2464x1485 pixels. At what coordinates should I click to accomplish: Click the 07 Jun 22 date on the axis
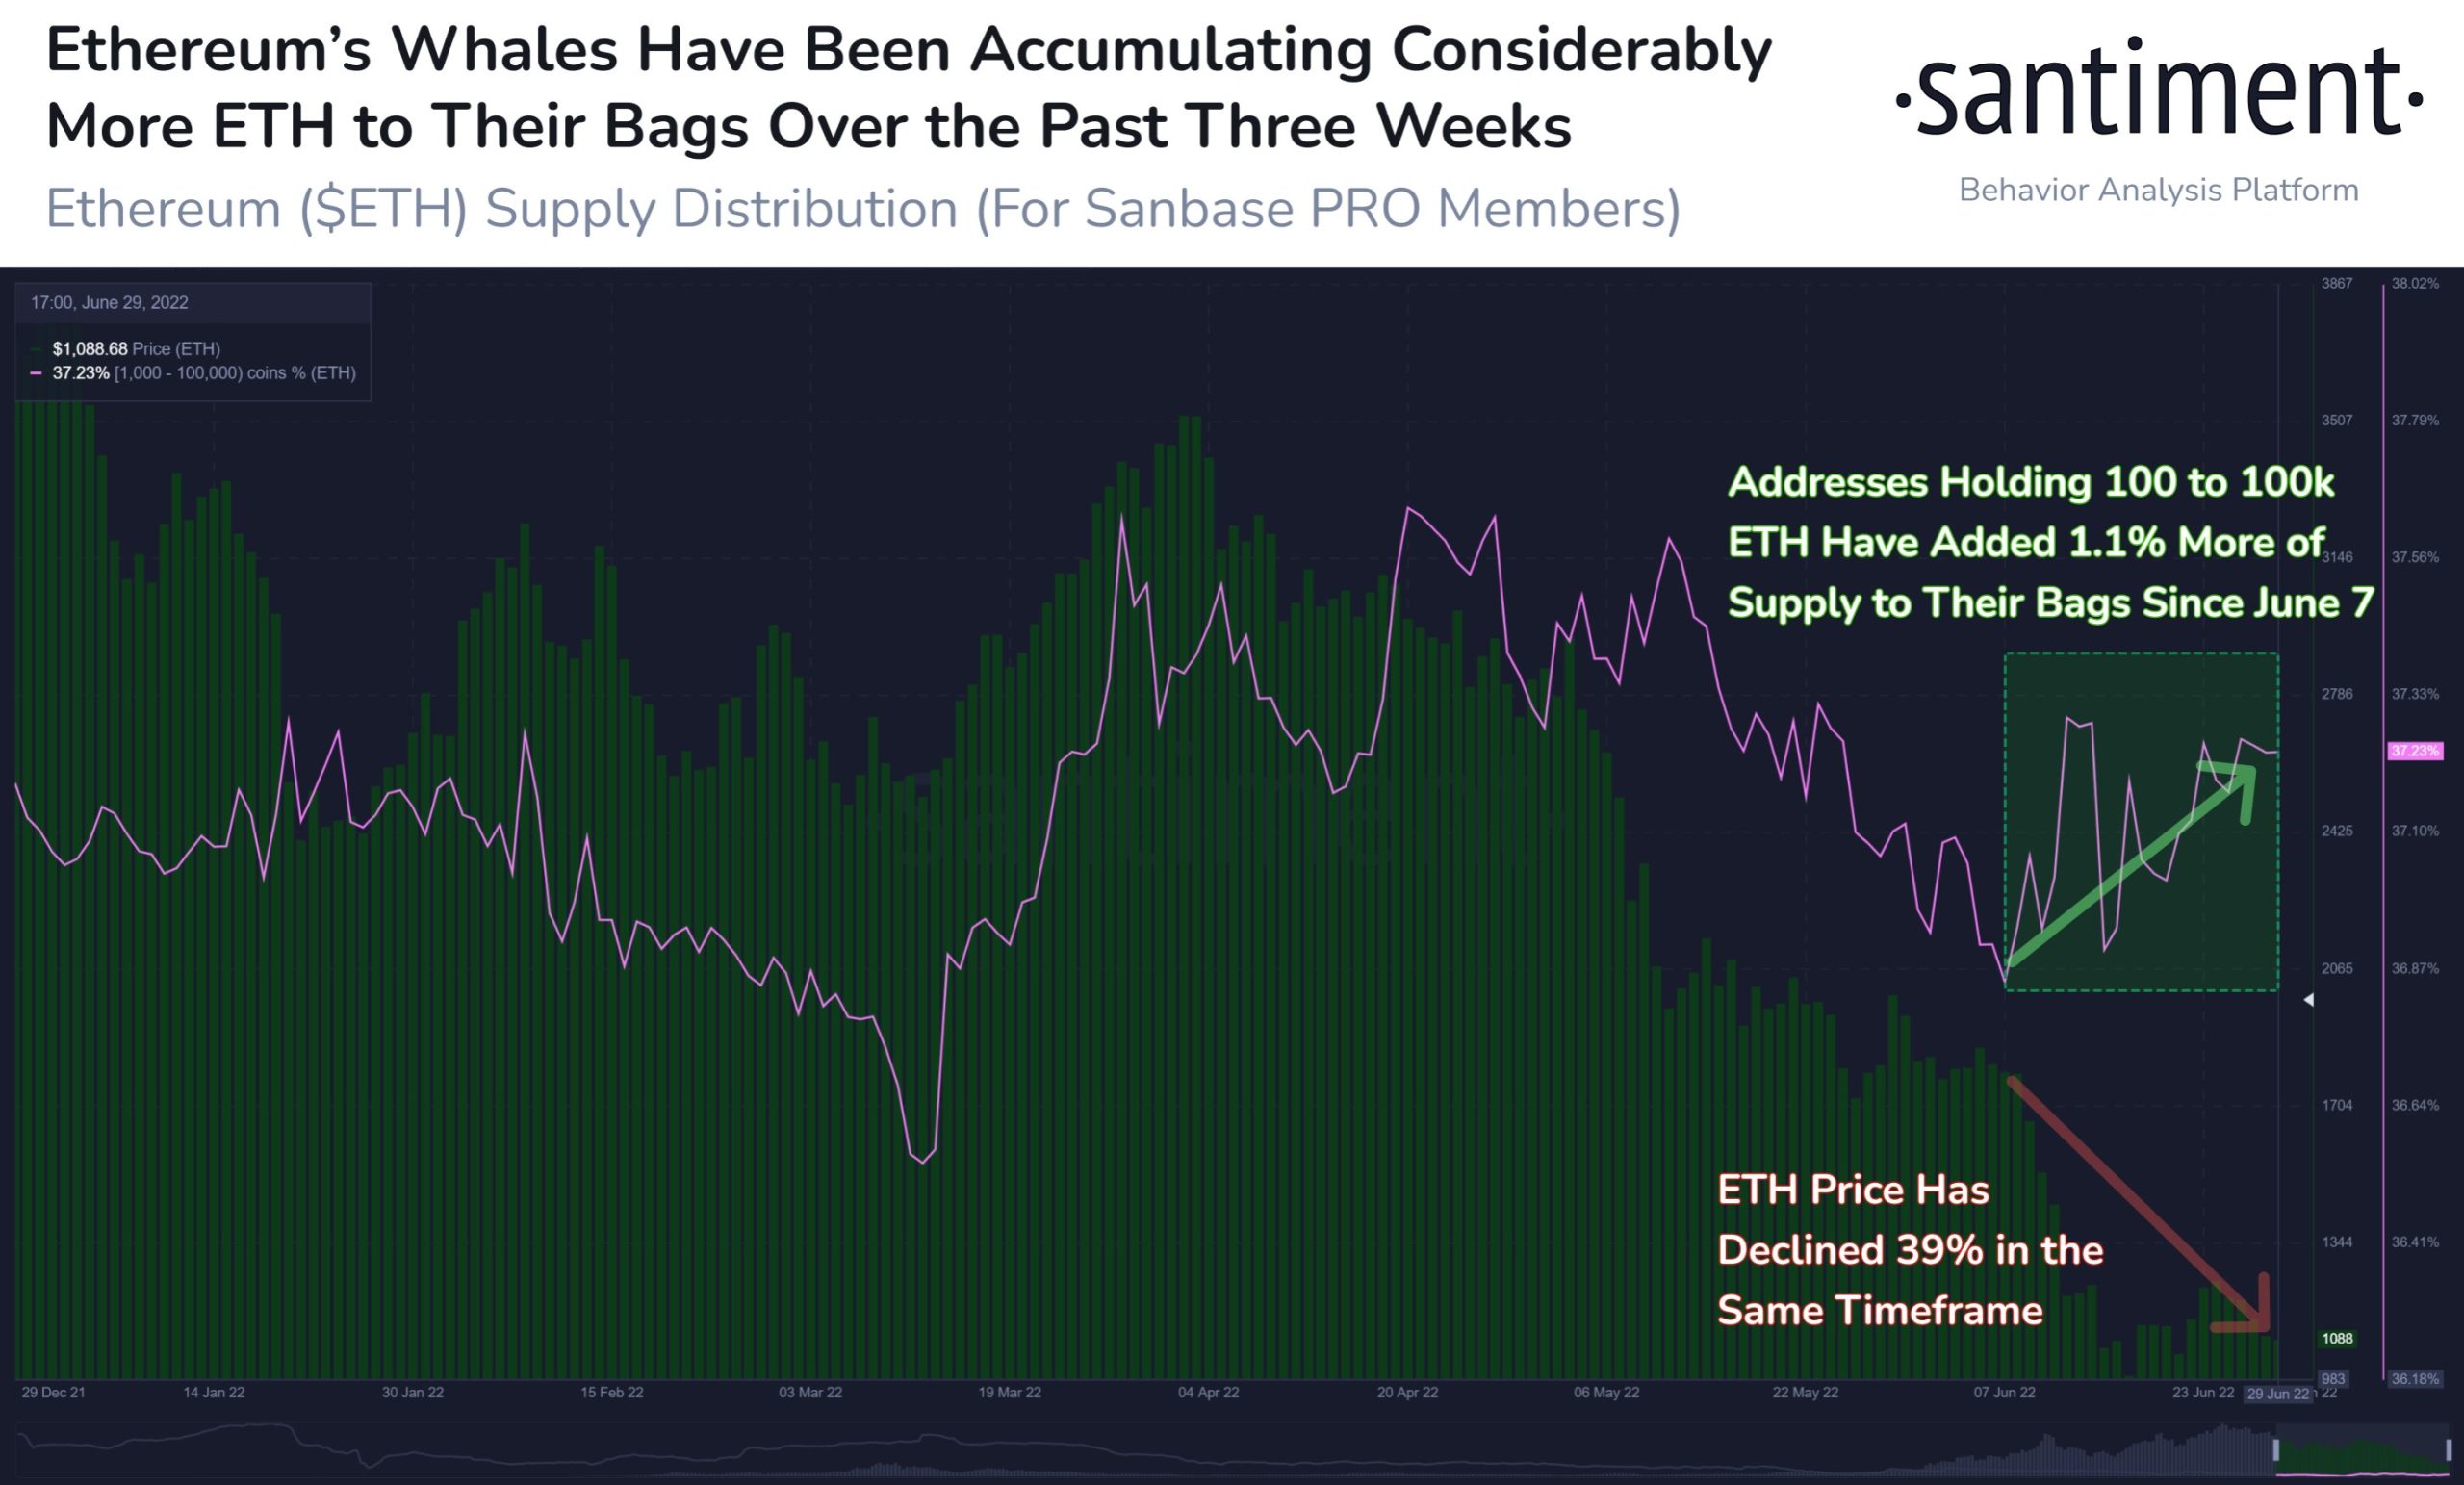[2004, 1392]
